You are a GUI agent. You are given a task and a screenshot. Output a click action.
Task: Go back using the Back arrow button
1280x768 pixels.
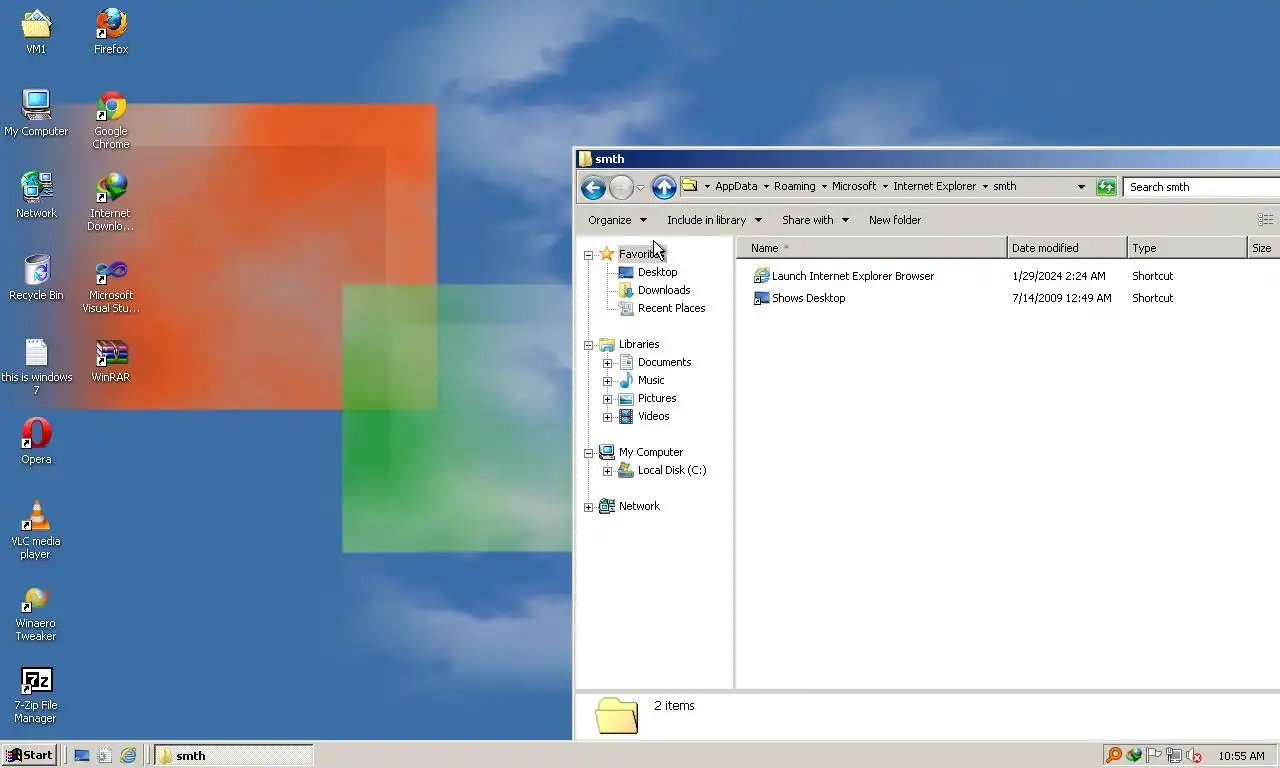[x=593, y=187]
